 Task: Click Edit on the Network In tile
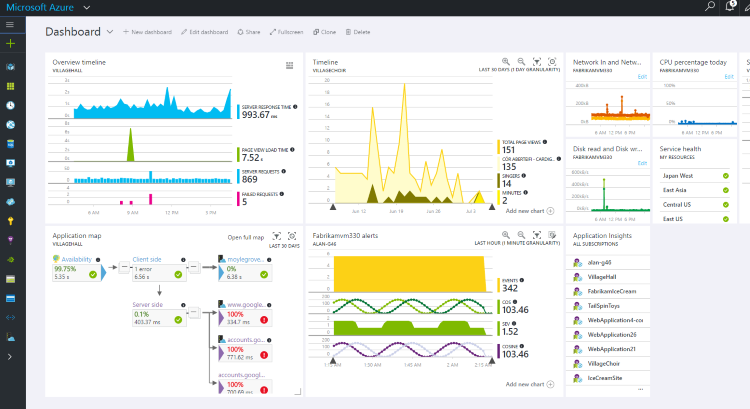click(642, 77)
